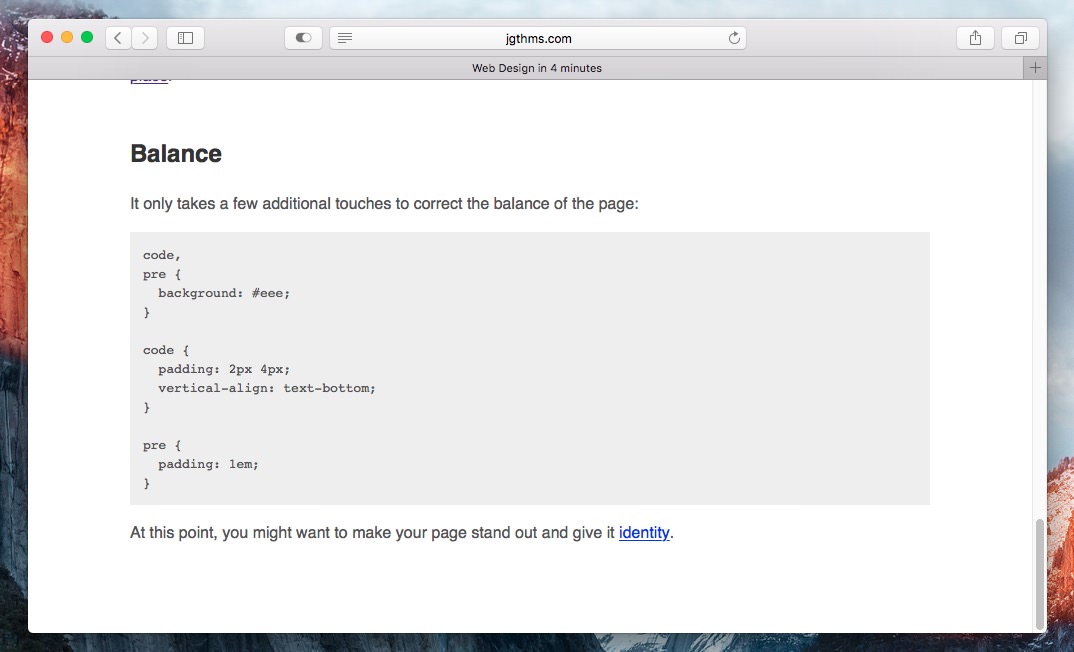Open Reader view from the address bar
The height and width of the screenshot is (652, 1074).
(345, 38)
